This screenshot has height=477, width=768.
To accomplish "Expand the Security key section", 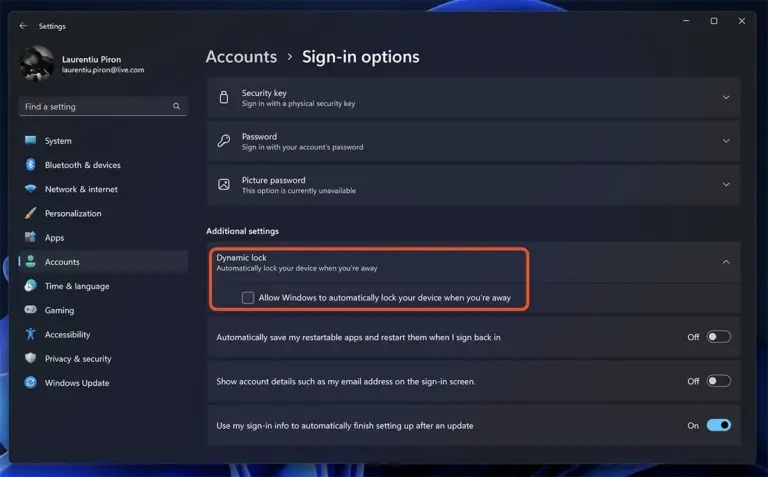I will (474, 98).
